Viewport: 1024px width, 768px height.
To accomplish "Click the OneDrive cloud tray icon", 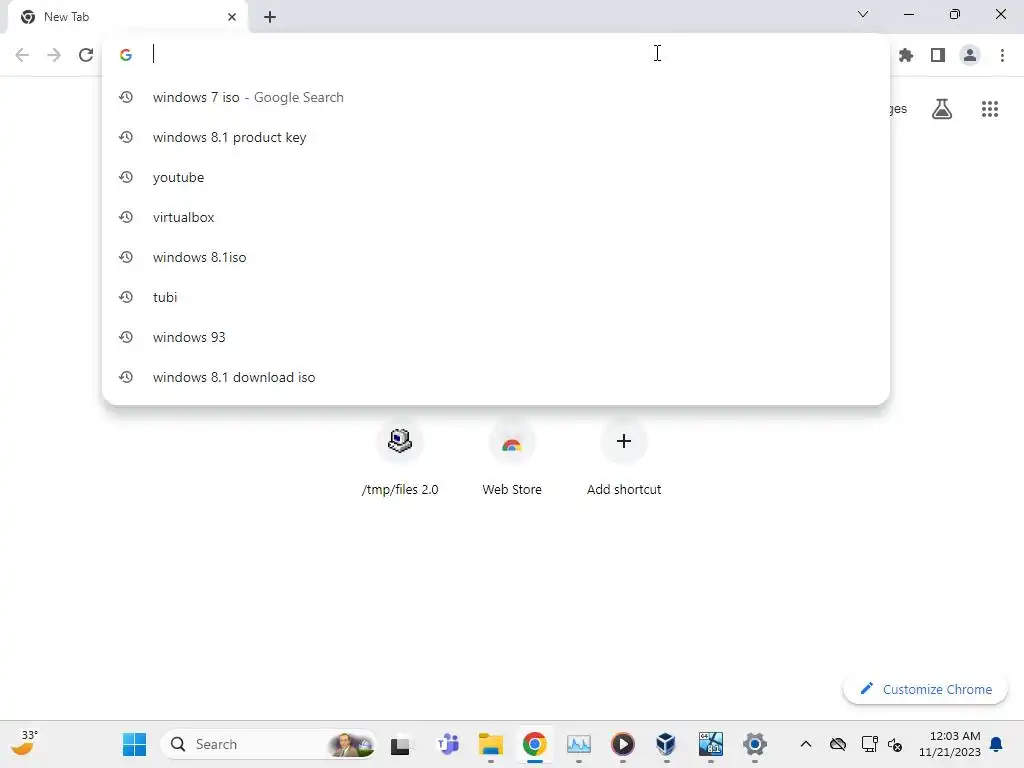I will (838, 744).
